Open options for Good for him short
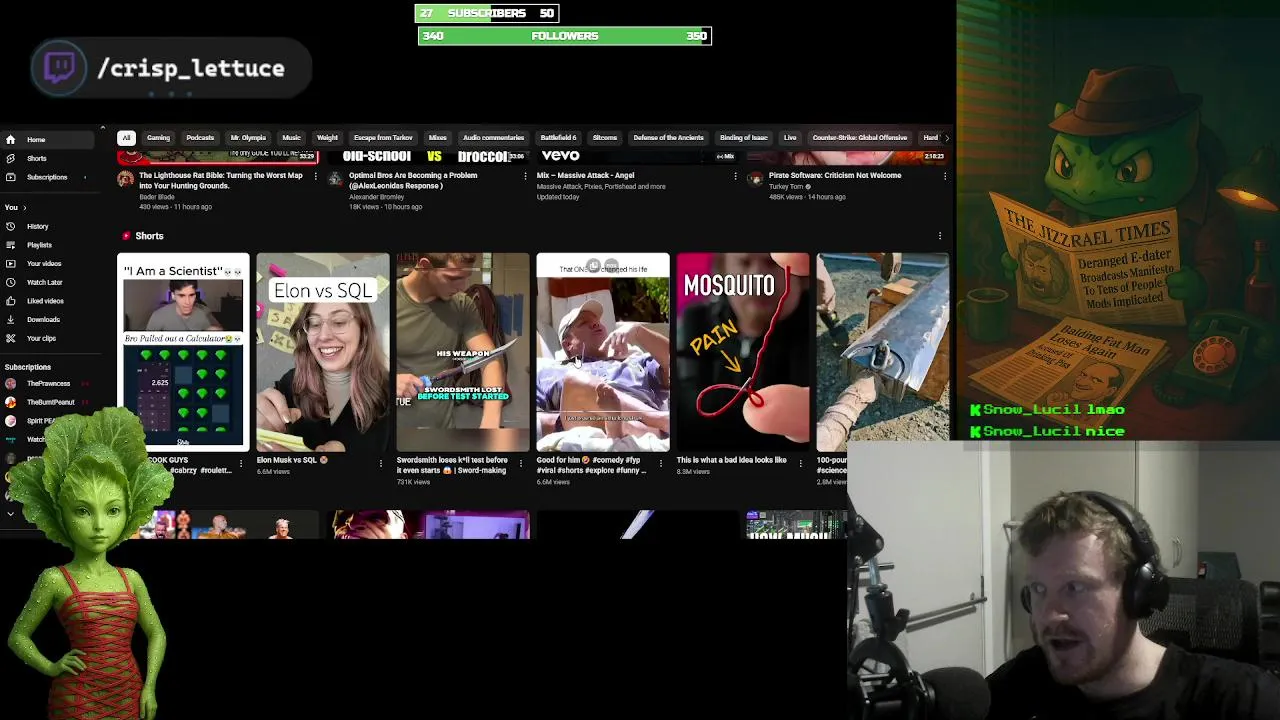This screenshot has height=720, width=1280. [x=660, y=463]
